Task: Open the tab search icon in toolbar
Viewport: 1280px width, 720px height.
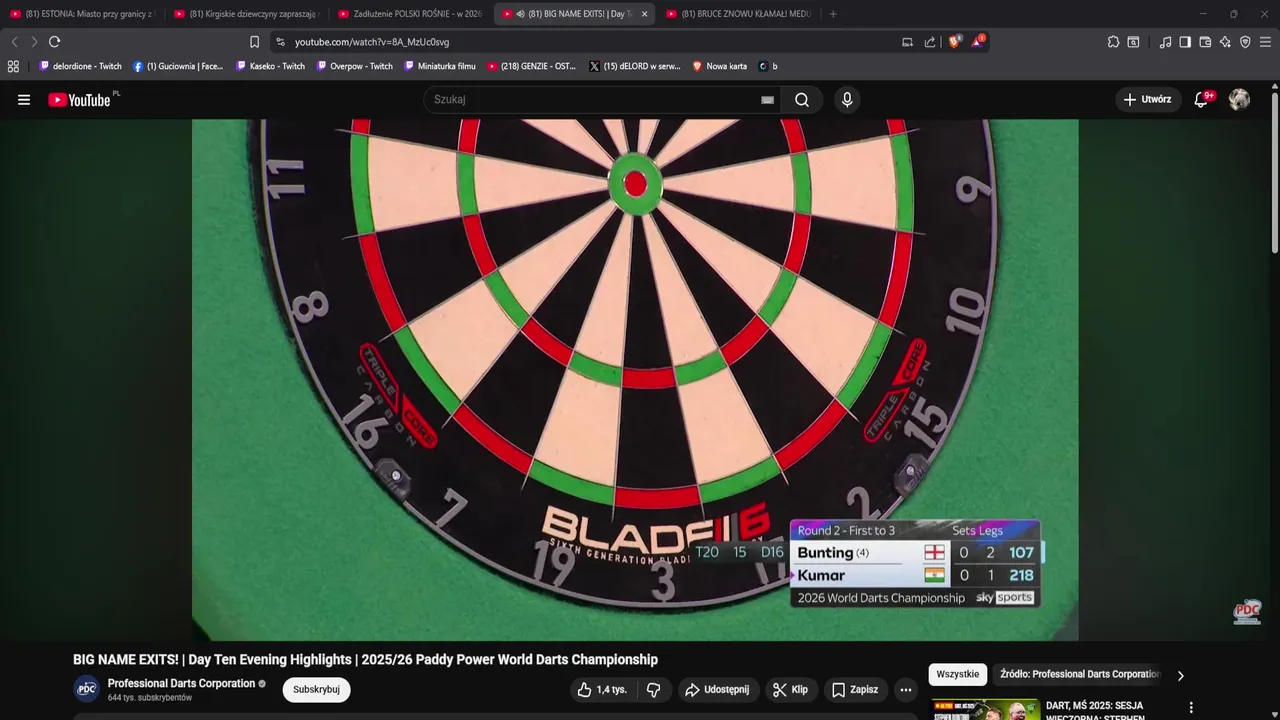Action: tap(1133, 42)
